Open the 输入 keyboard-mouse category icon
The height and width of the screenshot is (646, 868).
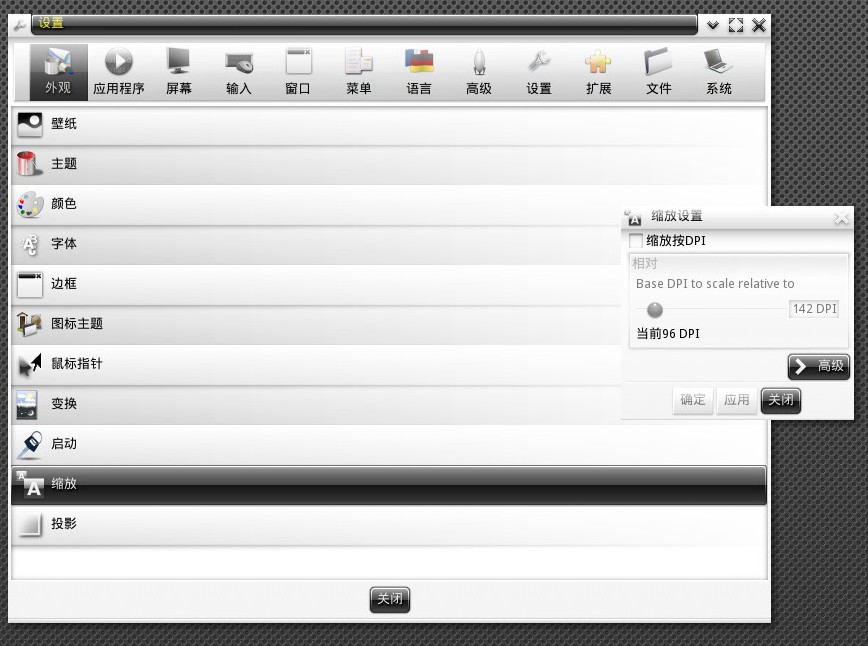pyautogui.click(x=239, y=72)
